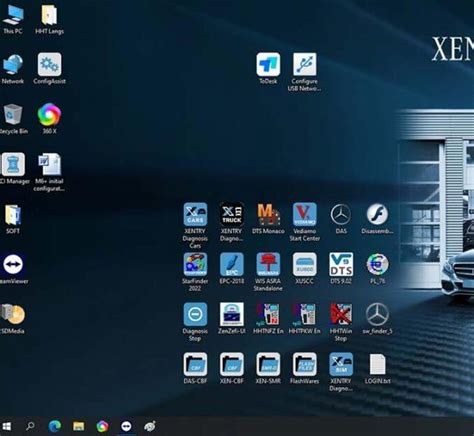474x436 pixels.
Task: Open the PL_76 price list shortcut
Action: [x=377, y=269]
